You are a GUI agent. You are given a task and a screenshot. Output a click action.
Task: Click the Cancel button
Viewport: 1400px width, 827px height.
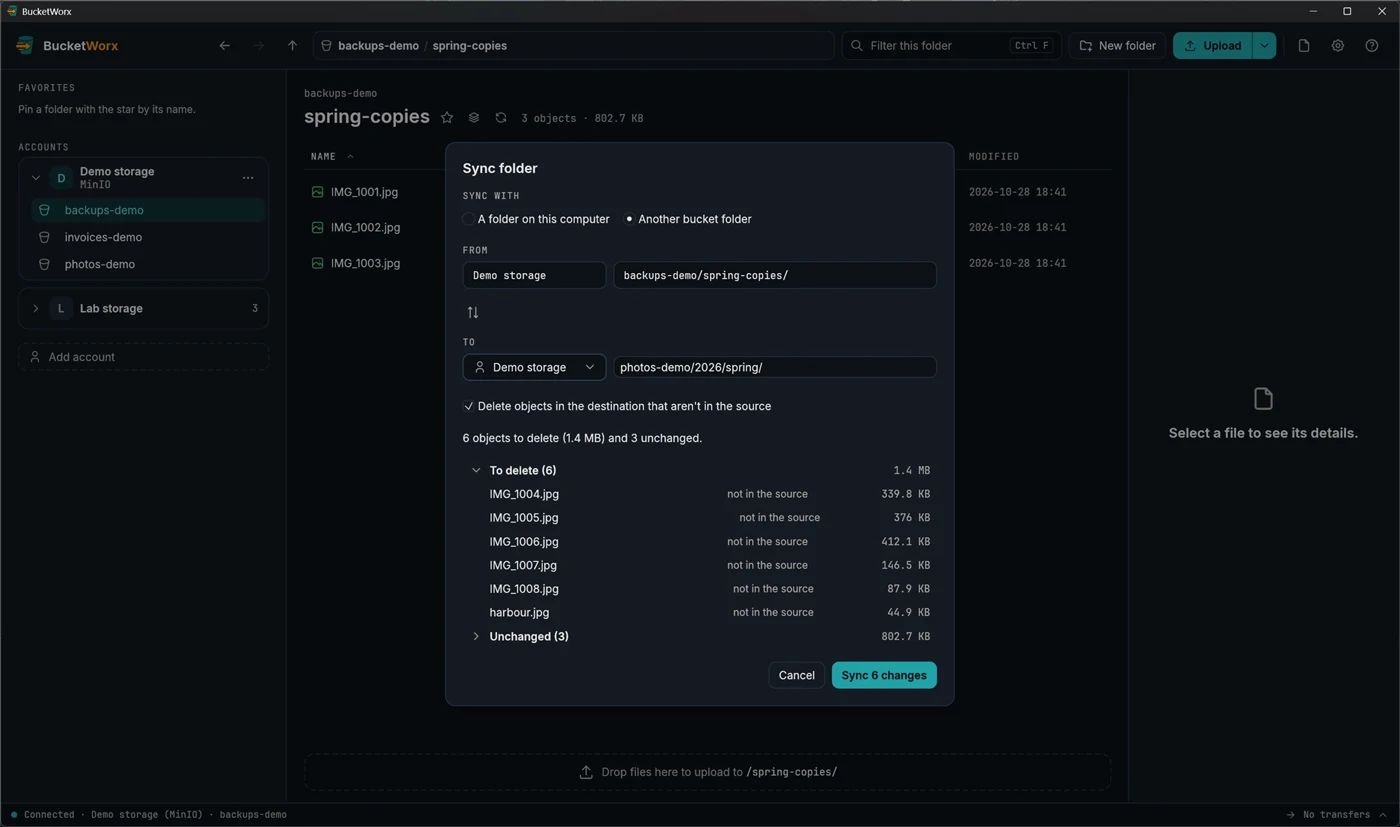pos(797,675)
